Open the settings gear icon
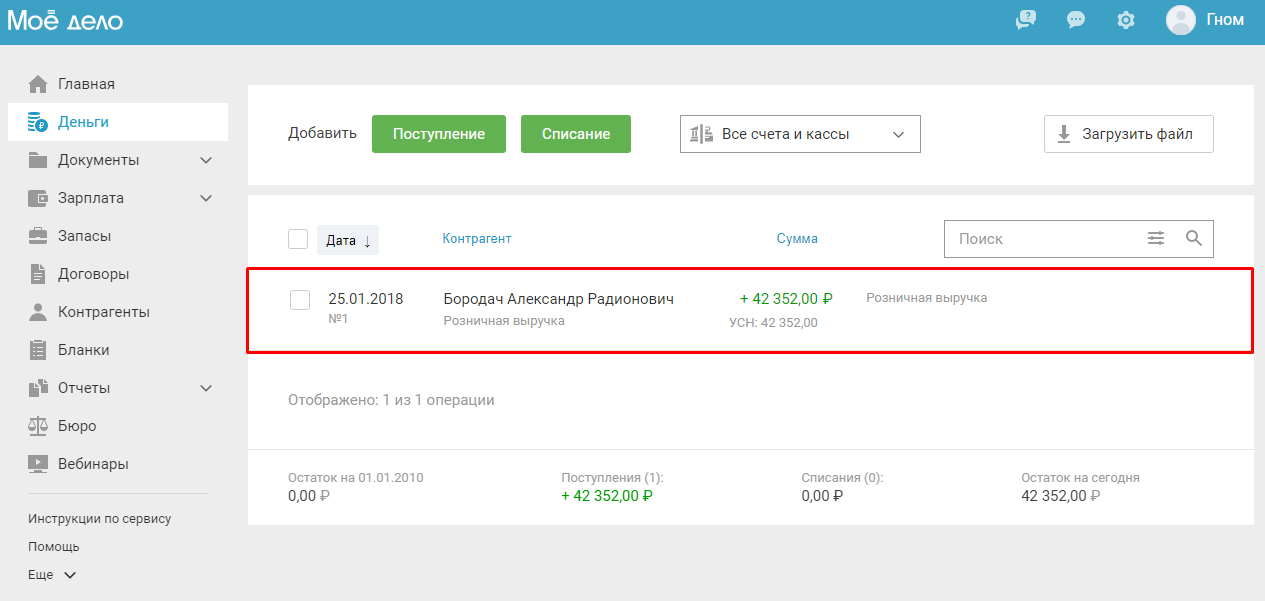 pos(1126,20)
